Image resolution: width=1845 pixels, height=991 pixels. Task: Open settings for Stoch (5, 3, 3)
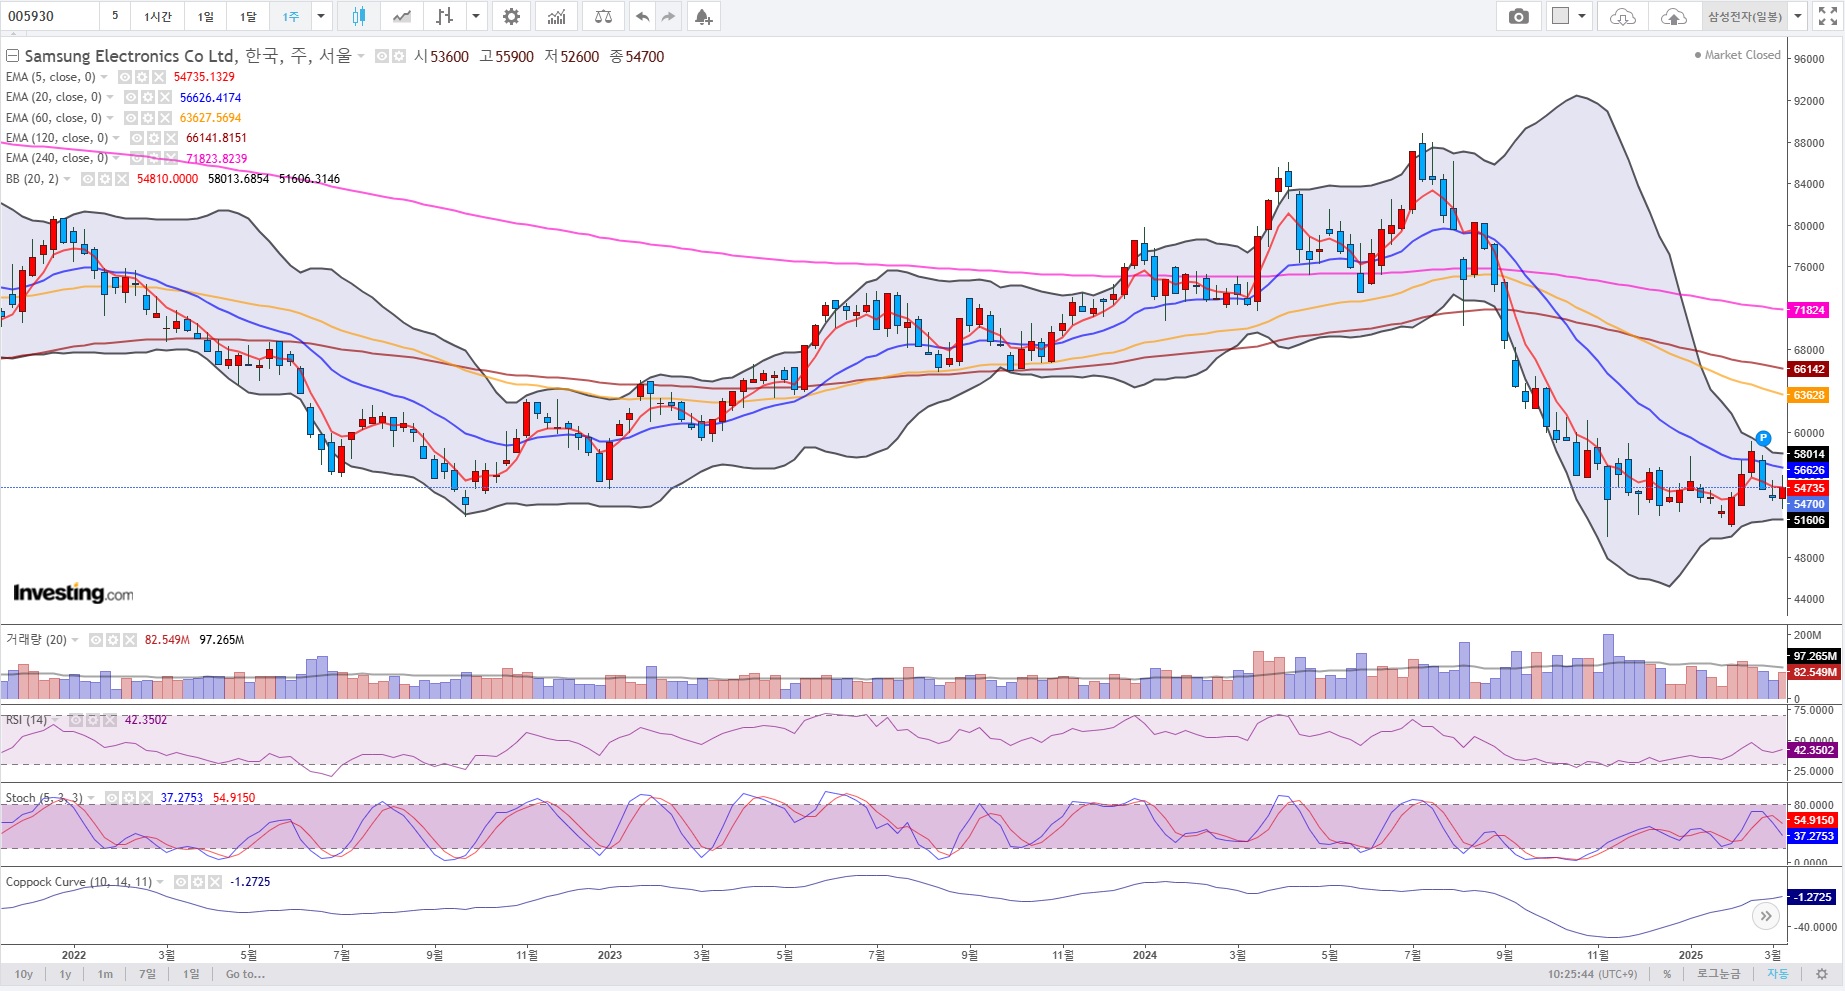point(129,798)
